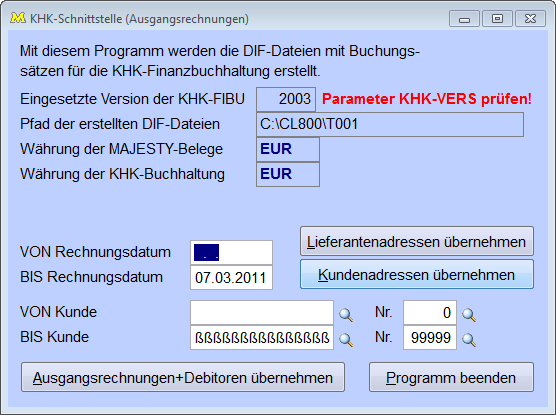556x415 pixels.
Task: Click the VON Kunde label
Action: [58, 312]
